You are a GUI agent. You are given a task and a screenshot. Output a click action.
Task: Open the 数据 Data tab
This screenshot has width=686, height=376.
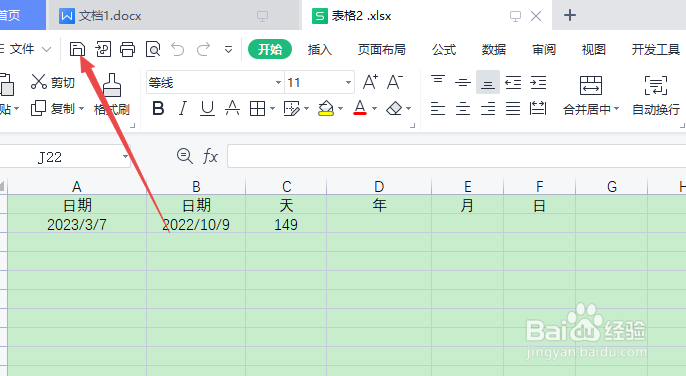[x=494, y=49]
